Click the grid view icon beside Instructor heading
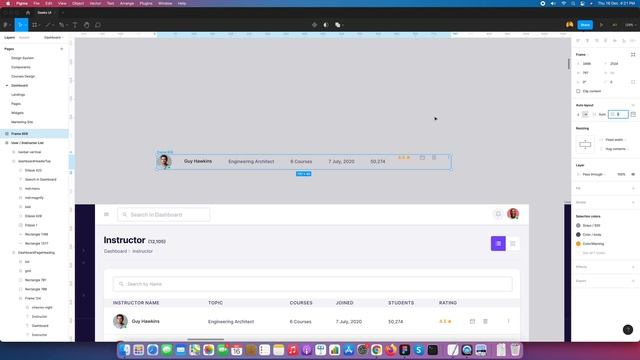The width and height of the screenshot is (640, 360). [513, 244]
